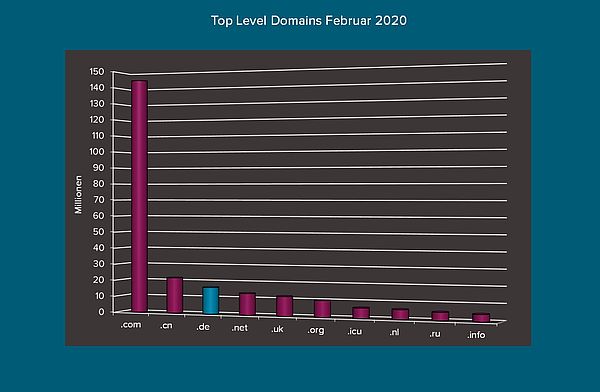The image size is (600, 392).
Task: Click the 150 y-axis value
Action: click(97, 72)
